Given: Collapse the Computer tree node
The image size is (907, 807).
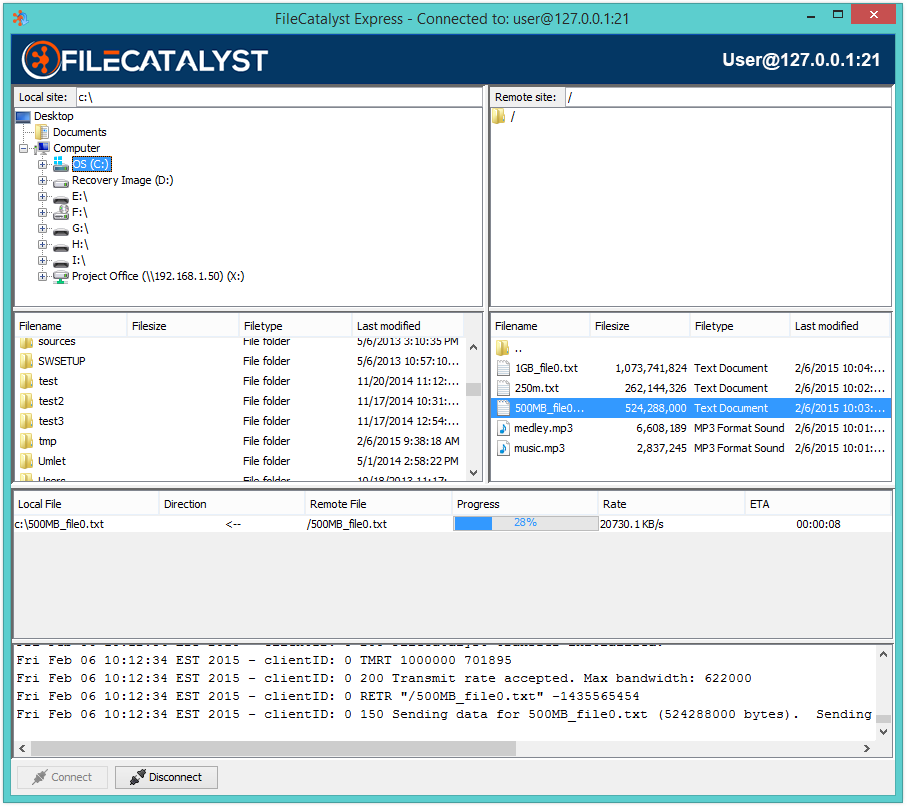Looking at the screenshot, I should click(23, 149).
